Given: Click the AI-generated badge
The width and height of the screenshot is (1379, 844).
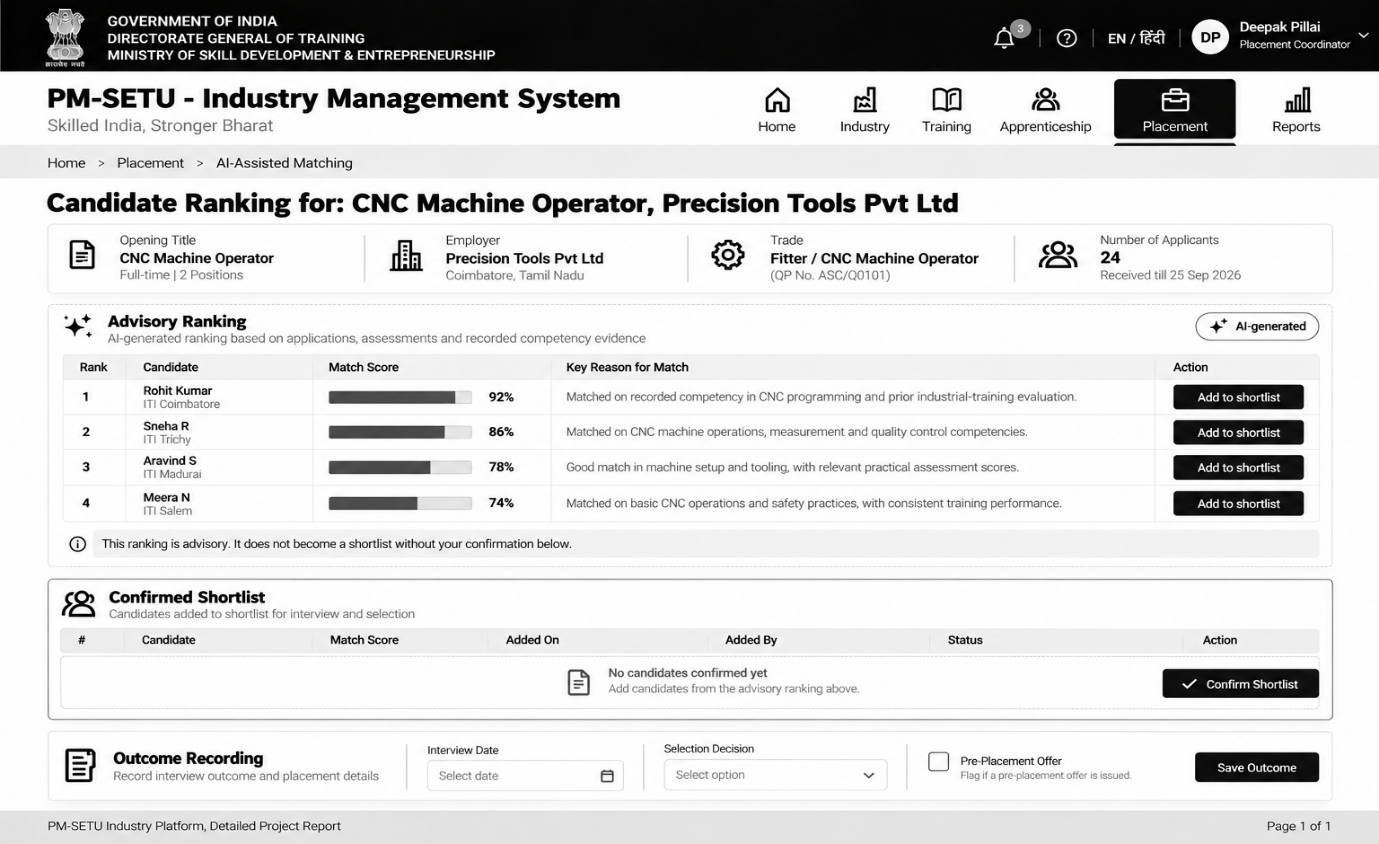Looking at the screenshot, I should [1257, 326].
